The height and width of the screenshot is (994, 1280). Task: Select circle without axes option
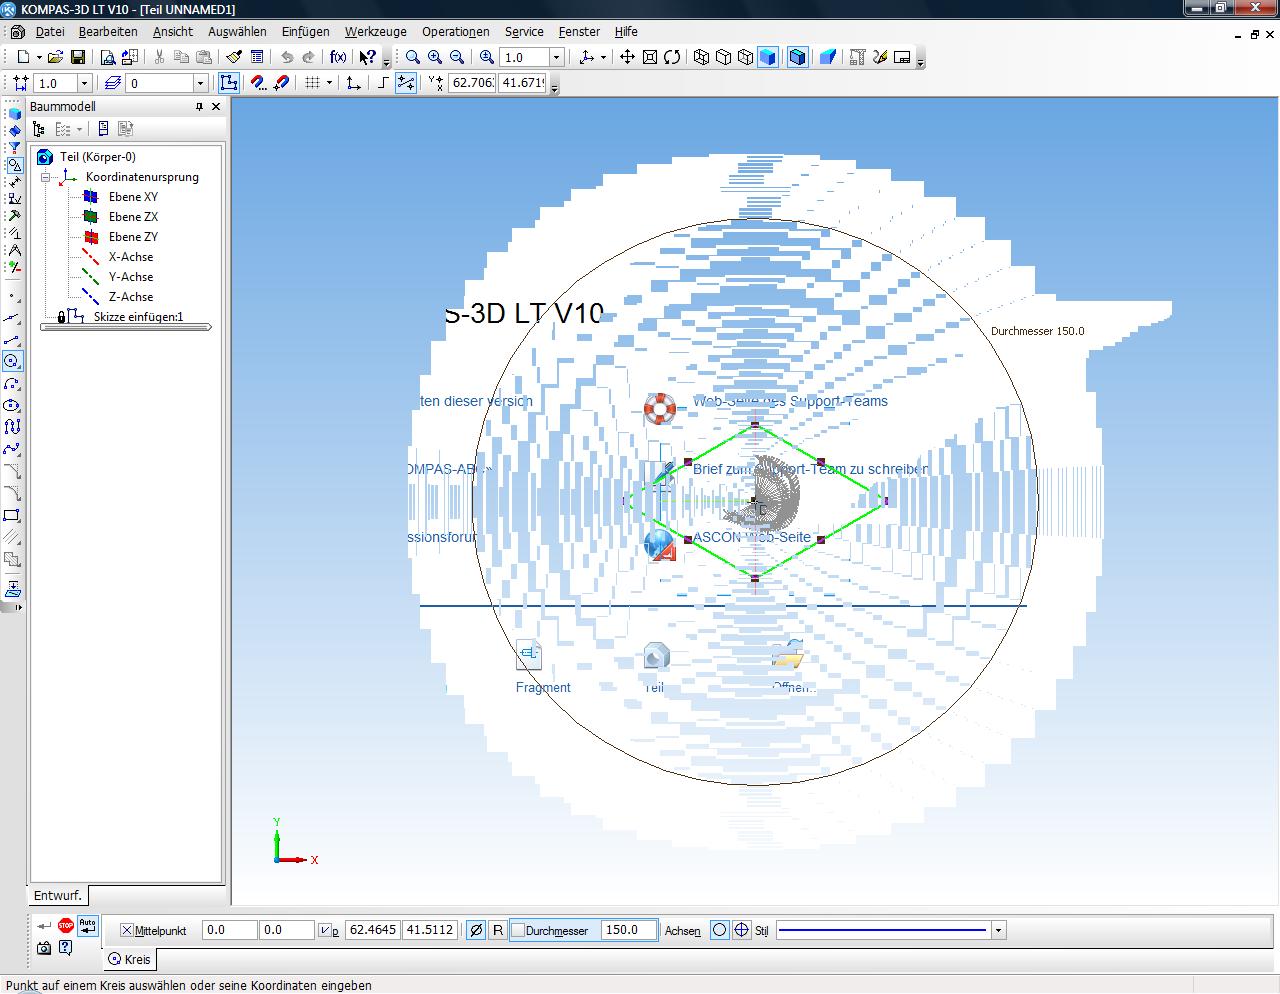coord(719,930)
